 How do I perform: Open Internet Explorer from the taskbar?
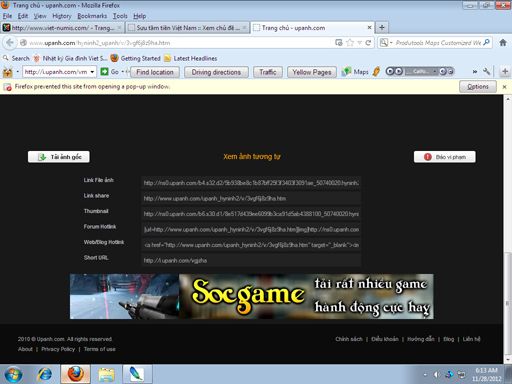click(x=45, y=374)
